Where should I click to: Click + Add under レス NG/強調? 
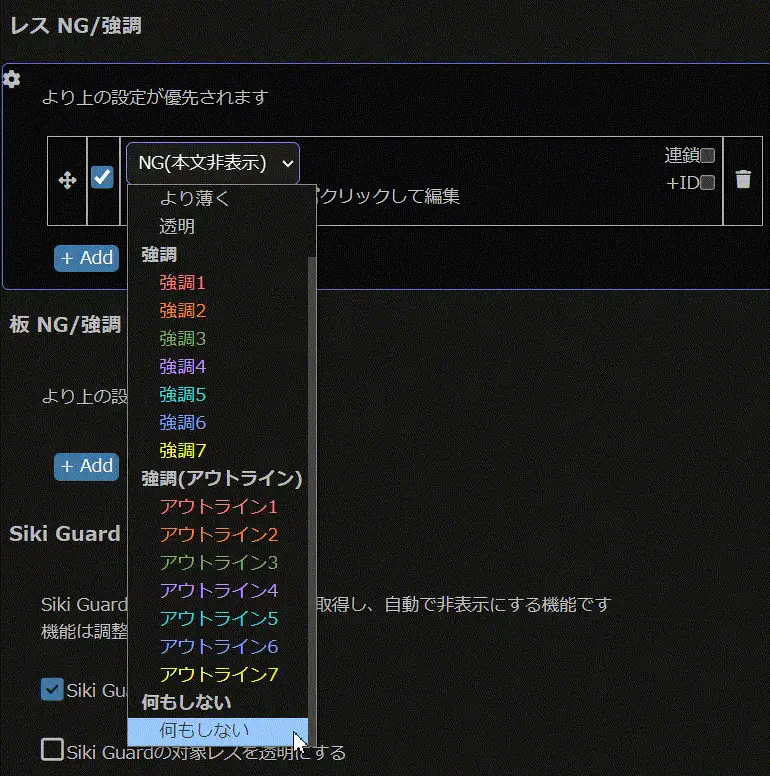click(x=87, y=258)
